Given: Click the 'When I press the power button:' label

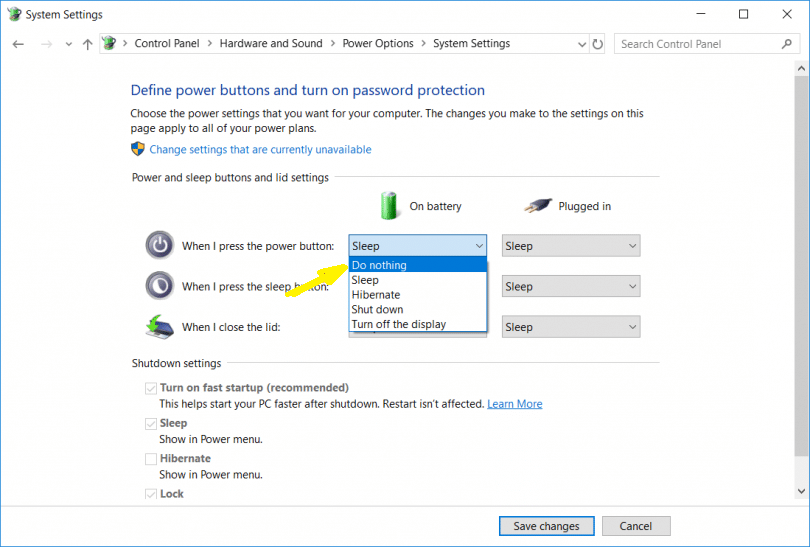Looking at the screenshot, I should [x=258, y=246].
